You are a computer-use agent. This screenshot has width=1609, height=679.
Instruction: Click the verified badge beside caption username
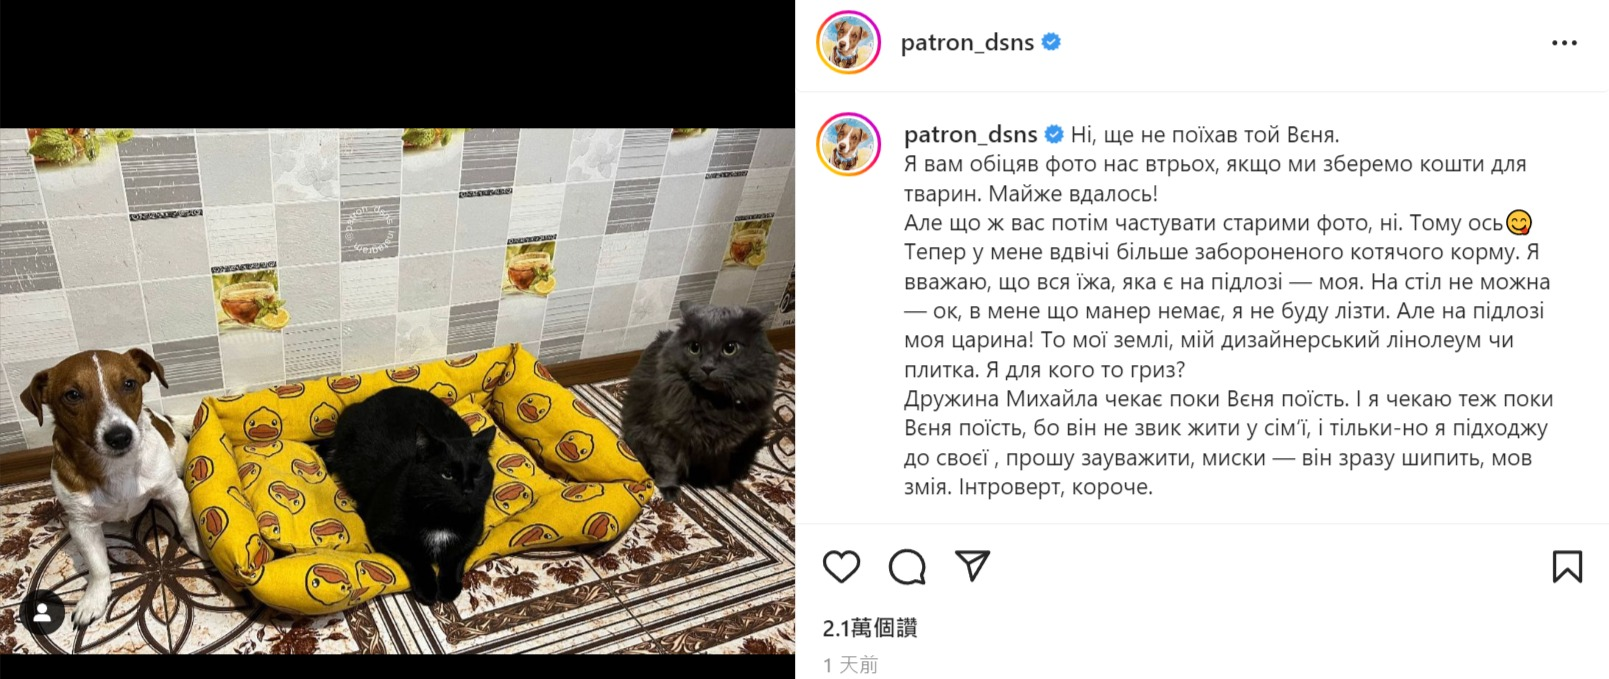coord(1054,134)
